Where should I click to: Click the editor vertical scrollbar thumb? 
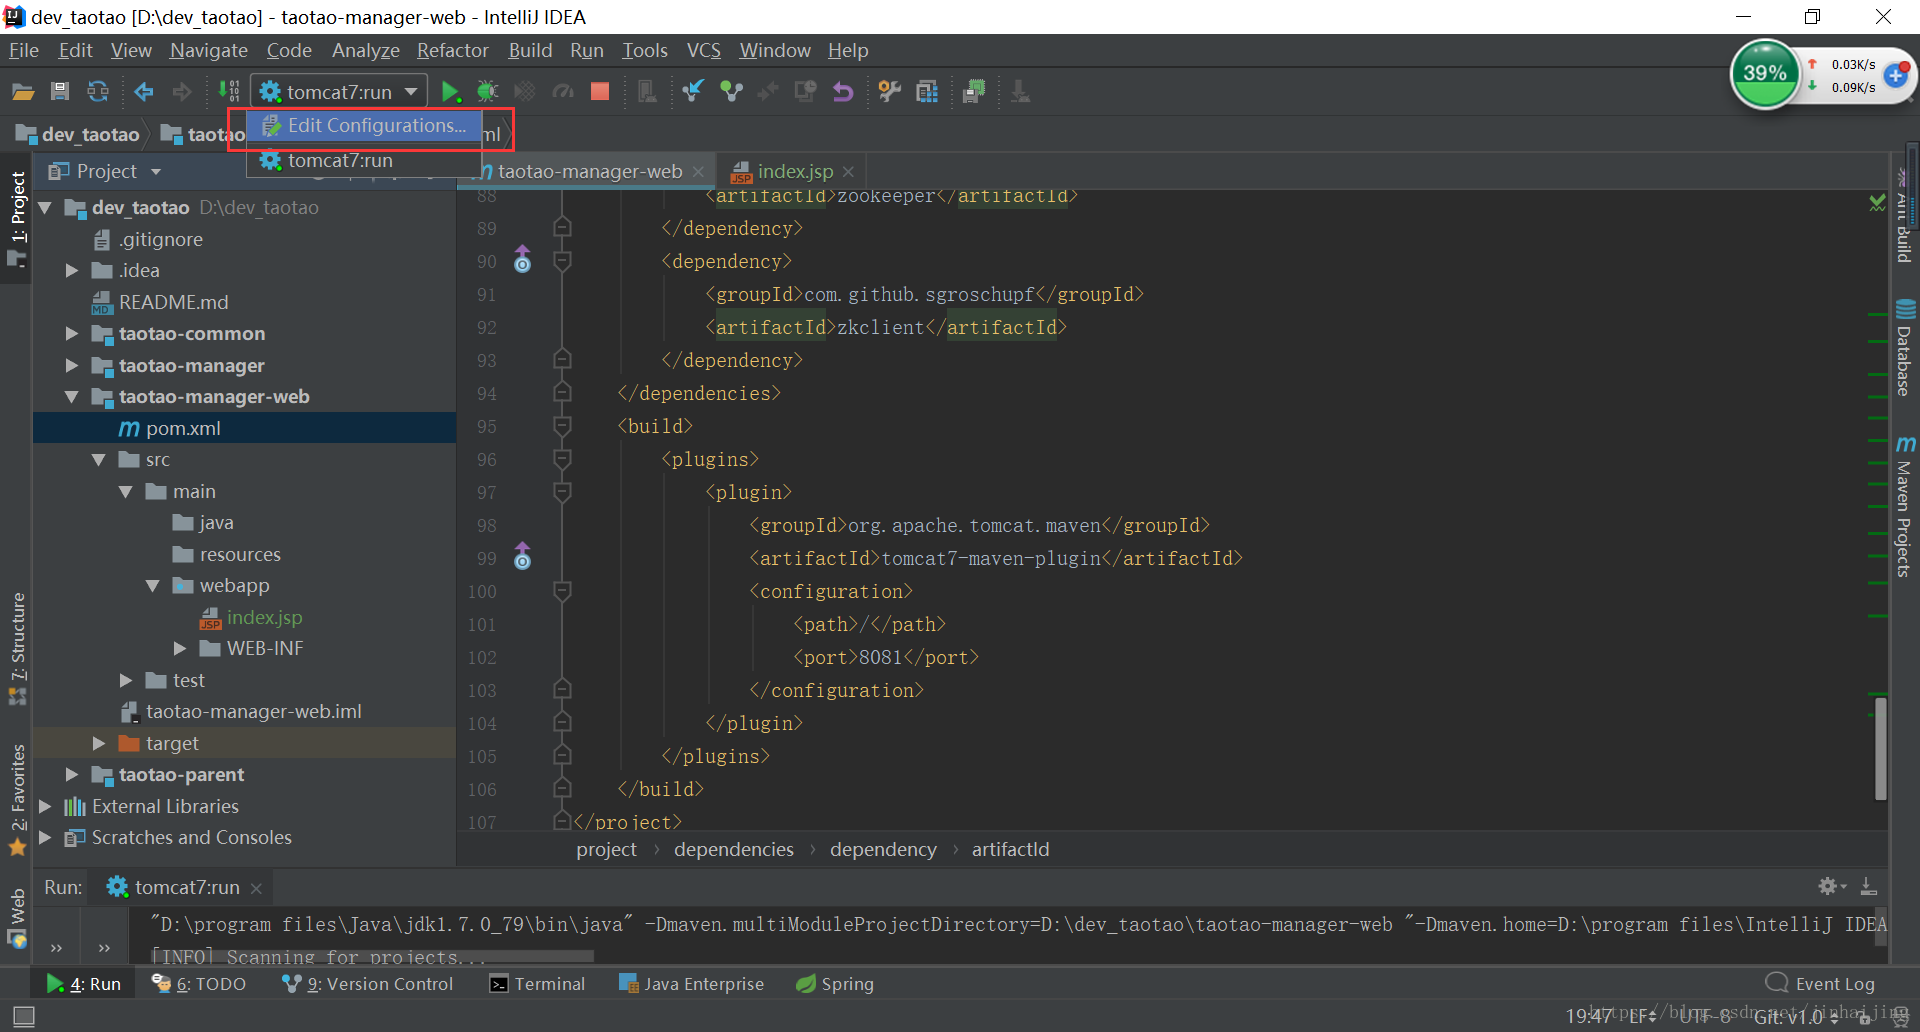[1881, 748]
